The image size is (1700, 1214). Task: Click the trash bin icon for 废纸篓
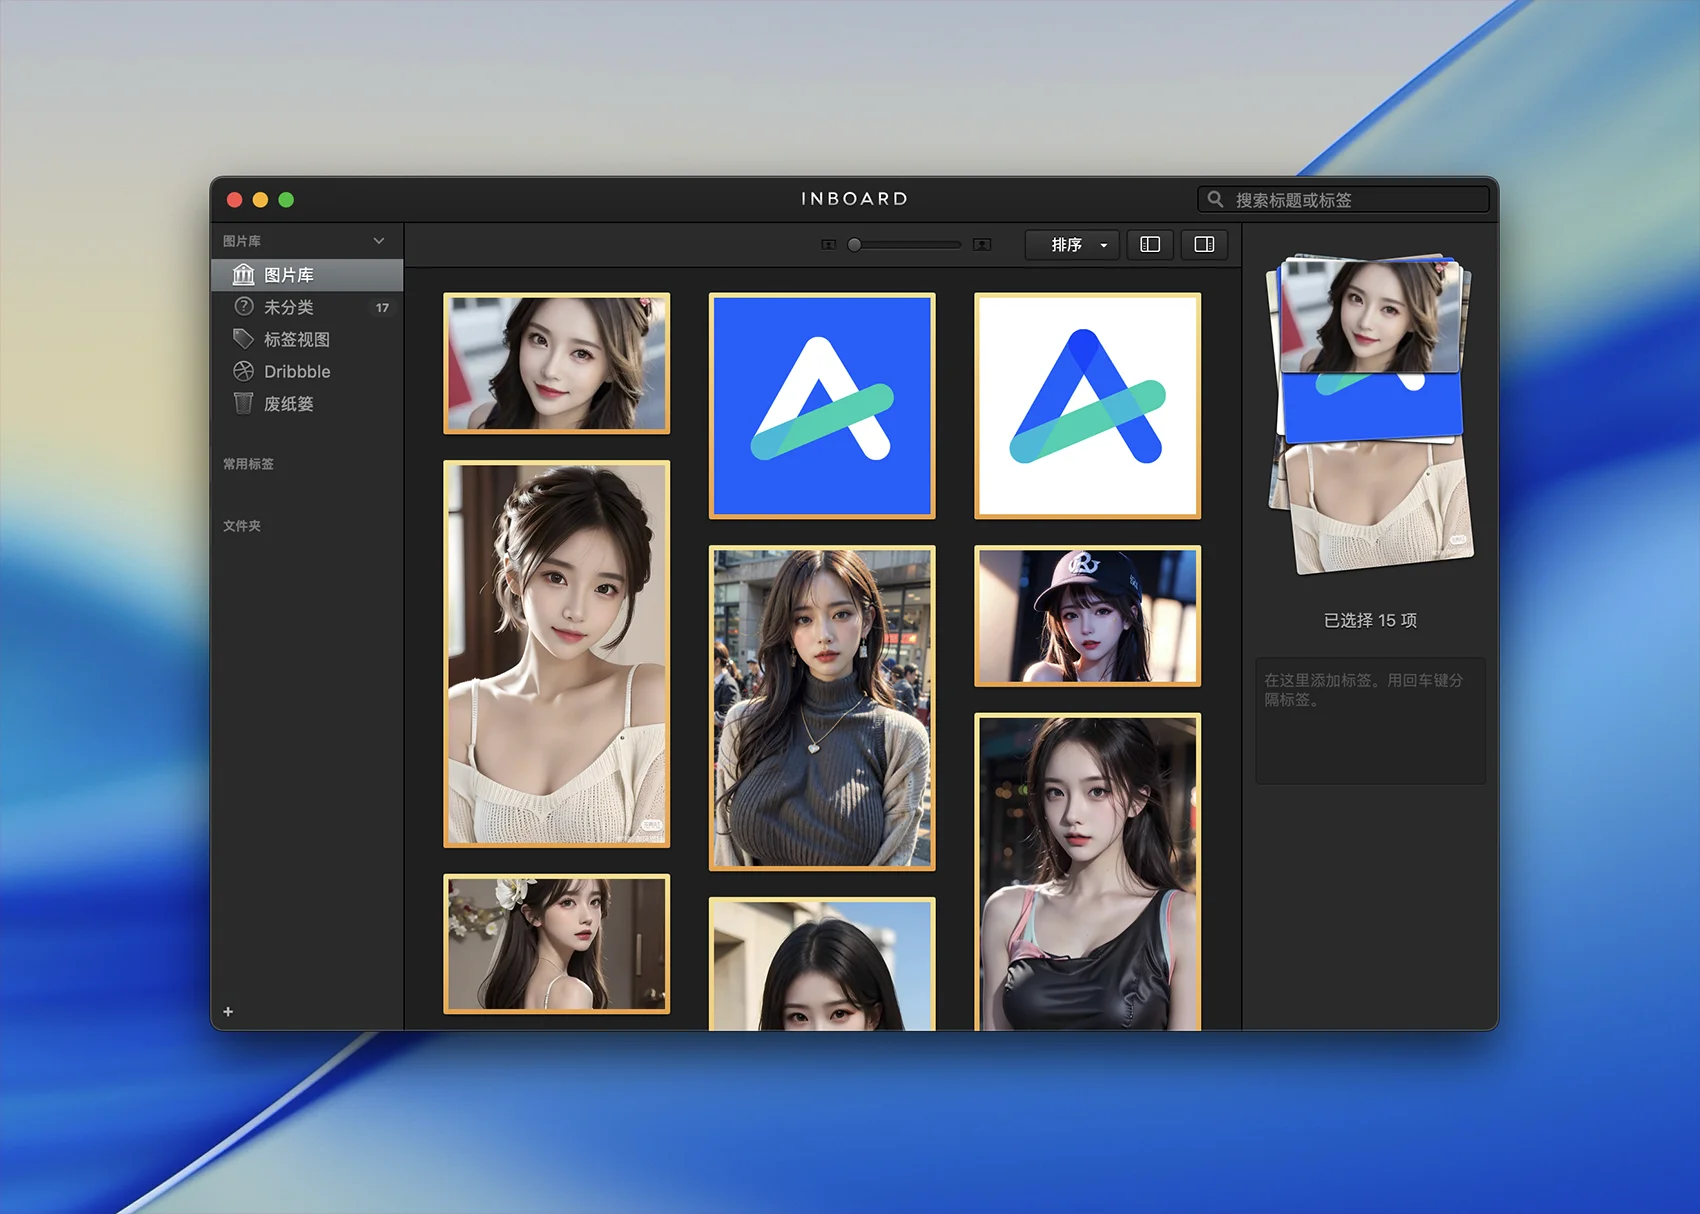pos(243,403)
